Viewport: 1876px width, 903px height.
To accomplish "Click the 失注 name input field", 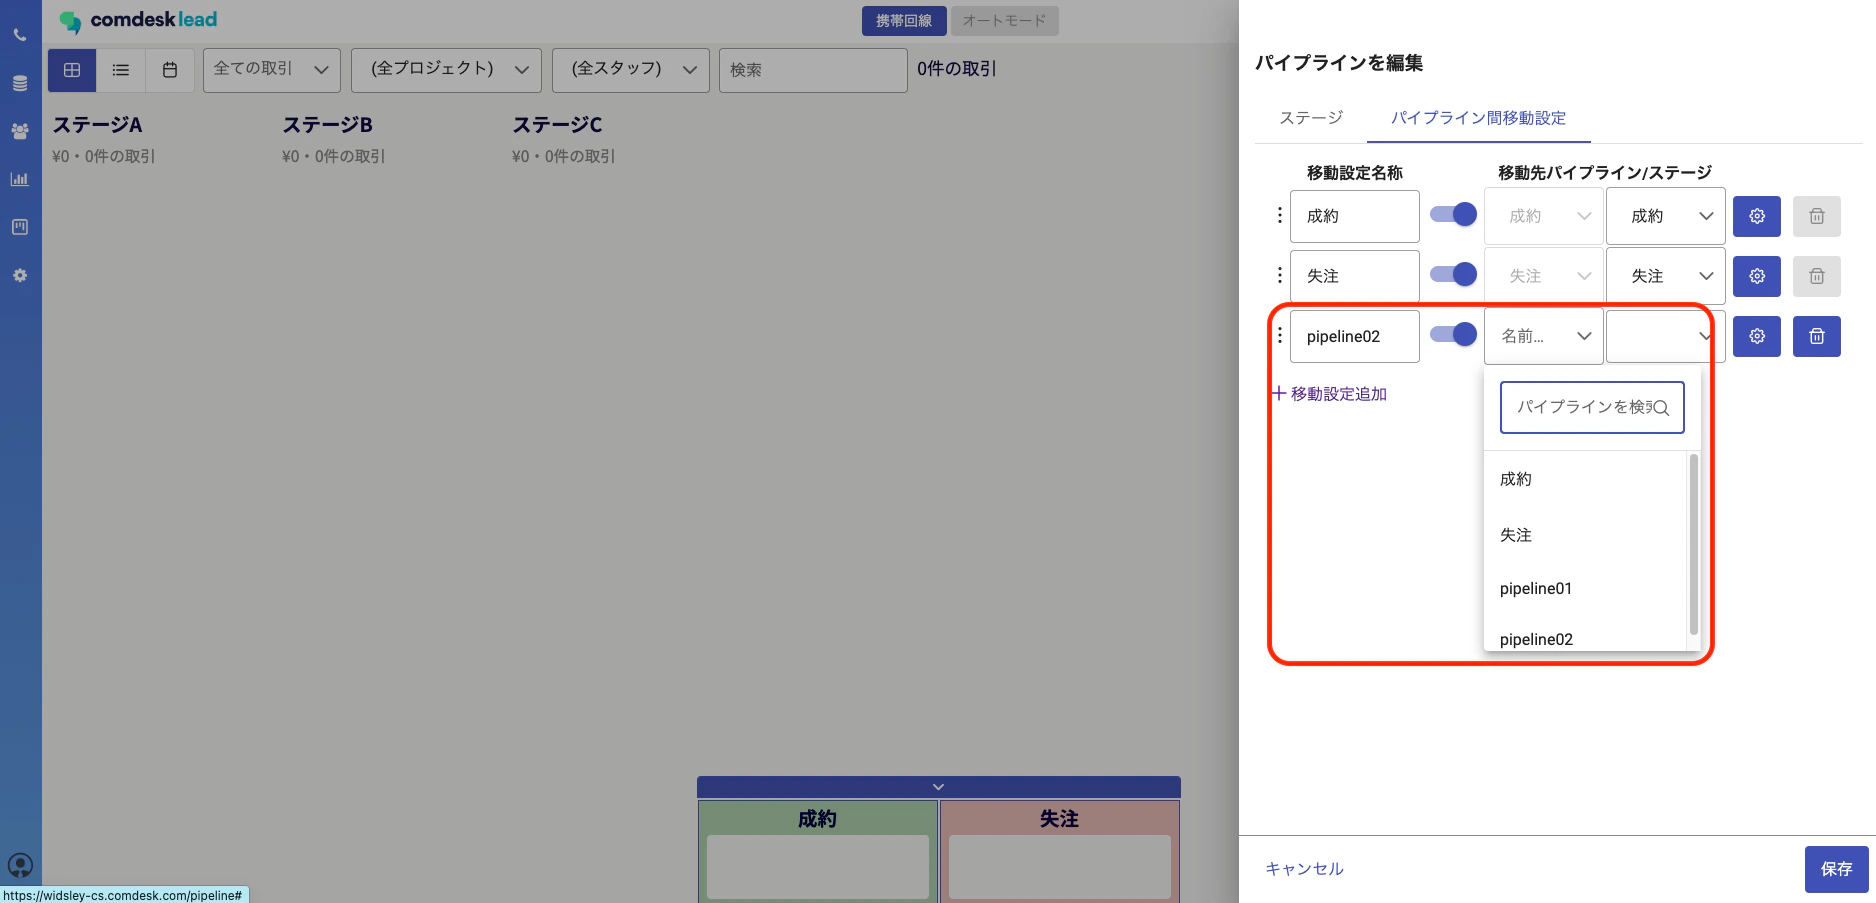I will (1354, 276).
